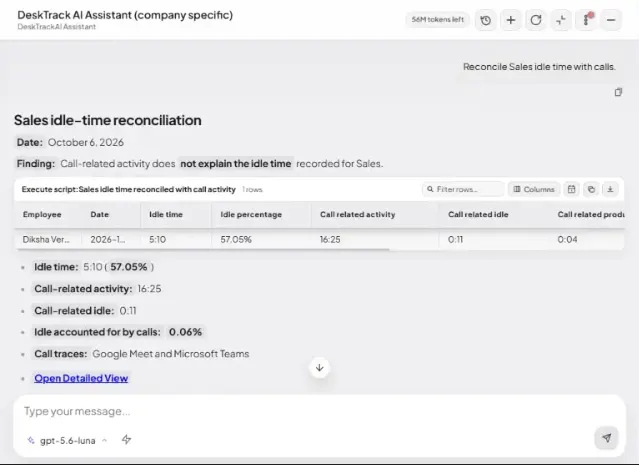Copy table data icon

(x=591, y=189)
